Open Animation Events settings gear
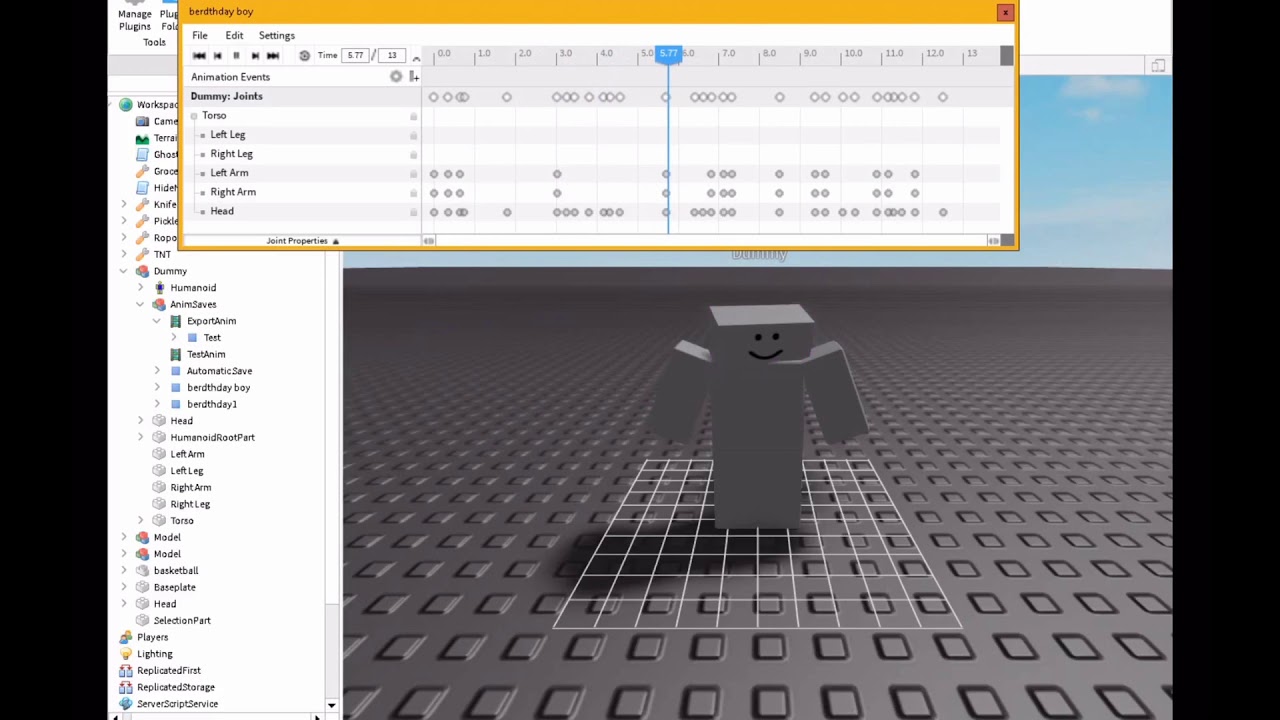Viewport: 1280px width, 720px height. 396,77
